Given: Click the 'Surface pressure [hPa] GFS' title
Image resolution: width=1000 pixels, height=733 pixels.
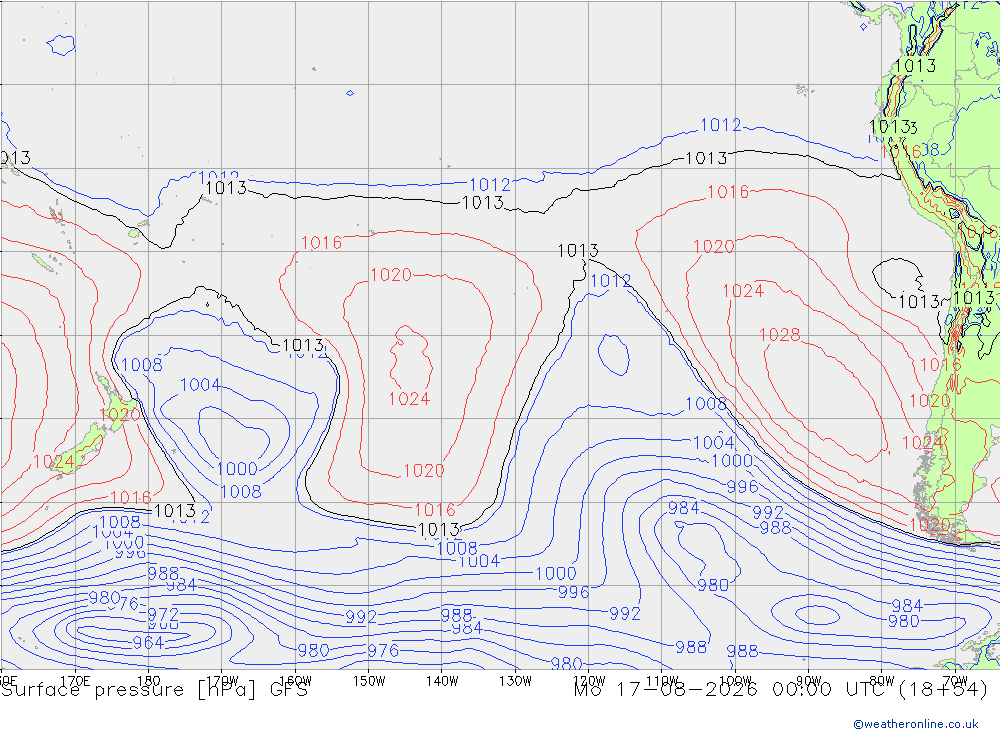Looking at the screenshot, I should 154,690.
